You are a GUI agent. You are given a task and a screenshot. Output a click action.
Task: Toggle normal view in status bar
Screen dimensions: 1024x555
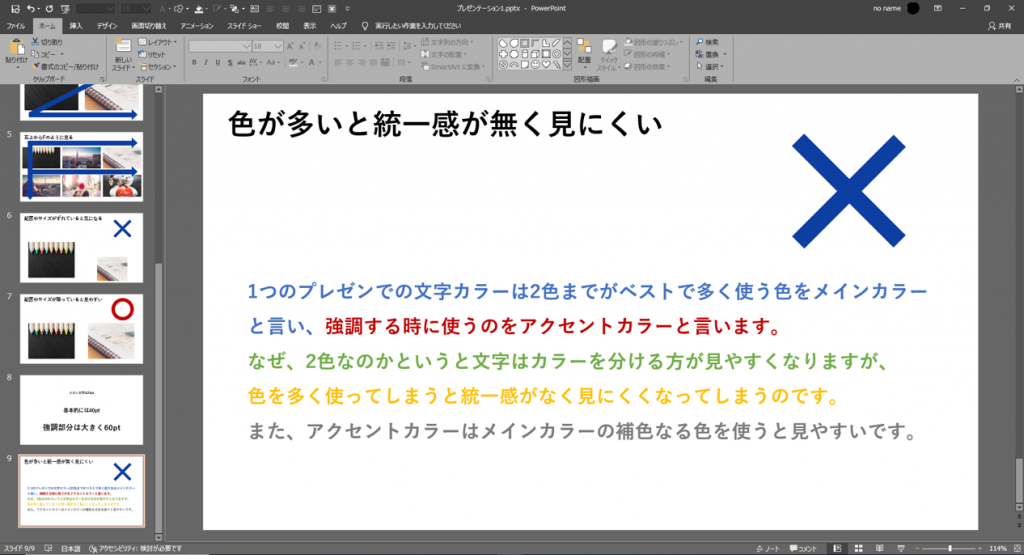click(x=837, y=548)
